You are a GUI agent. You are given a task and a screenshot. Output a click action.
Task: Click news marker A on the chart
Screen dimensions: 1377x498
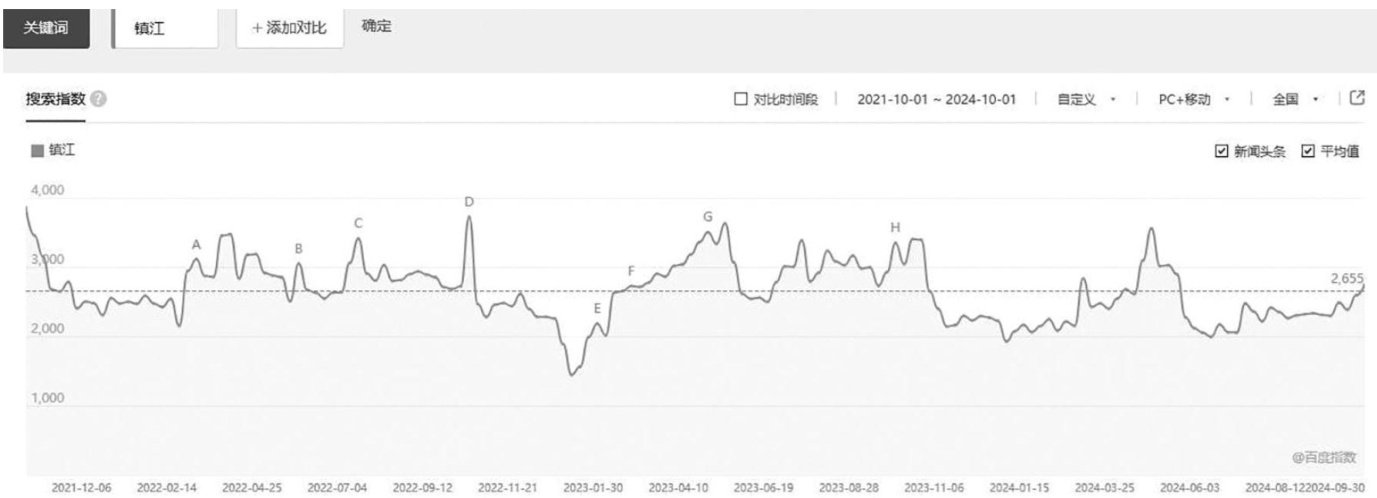(196, 244)
